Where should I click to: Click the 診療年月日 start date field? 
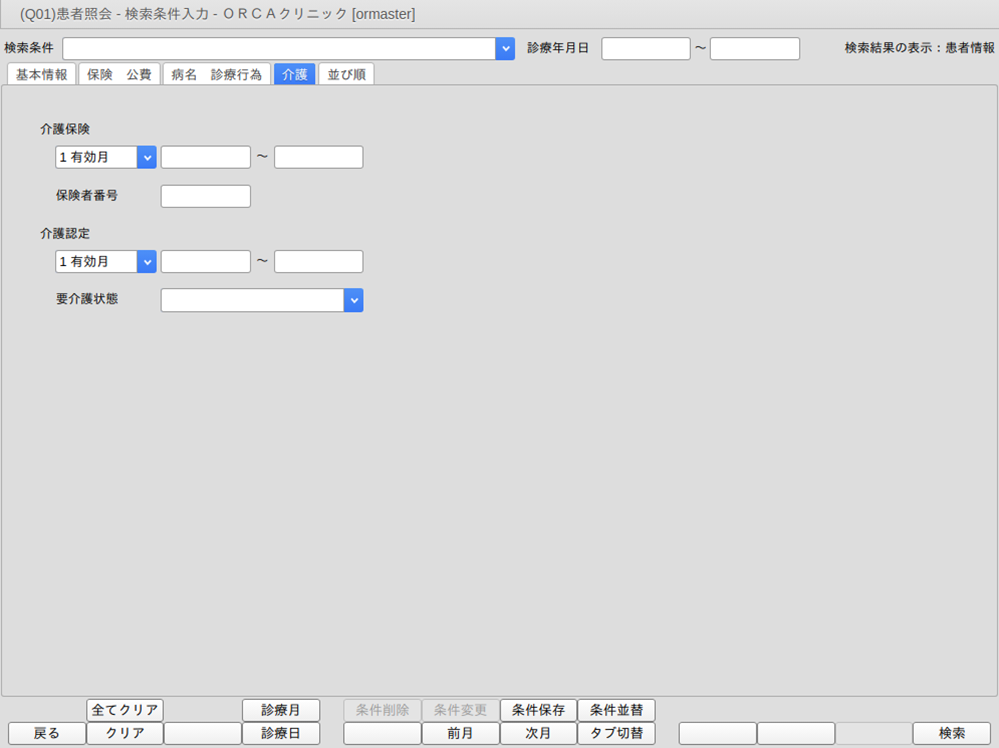[x=645, y=49]
